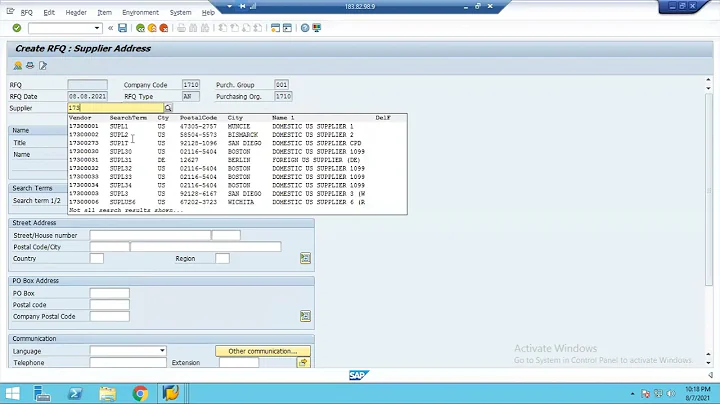
Task: Click the Find binoculars icon
Action: (193, 28)
